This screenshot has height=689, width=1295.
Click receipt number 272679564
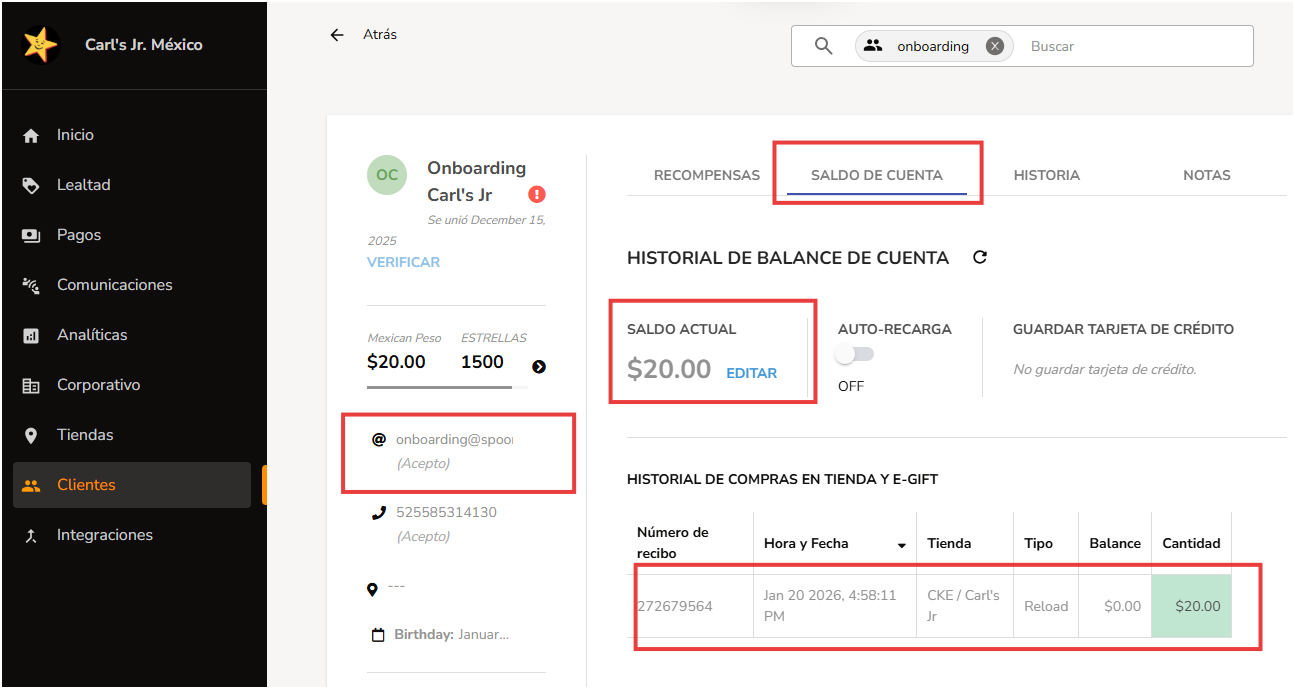(x=674, y=606)
